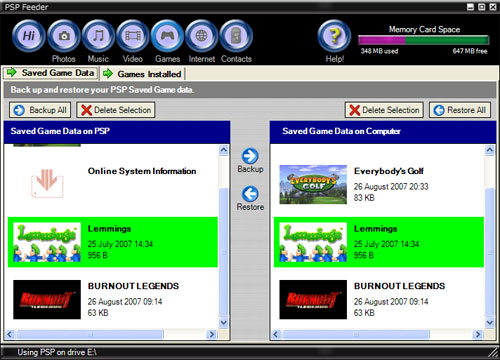Select BURNOUT LEGENDS title in PSP list
500x360 pixels.
[133, 286]
